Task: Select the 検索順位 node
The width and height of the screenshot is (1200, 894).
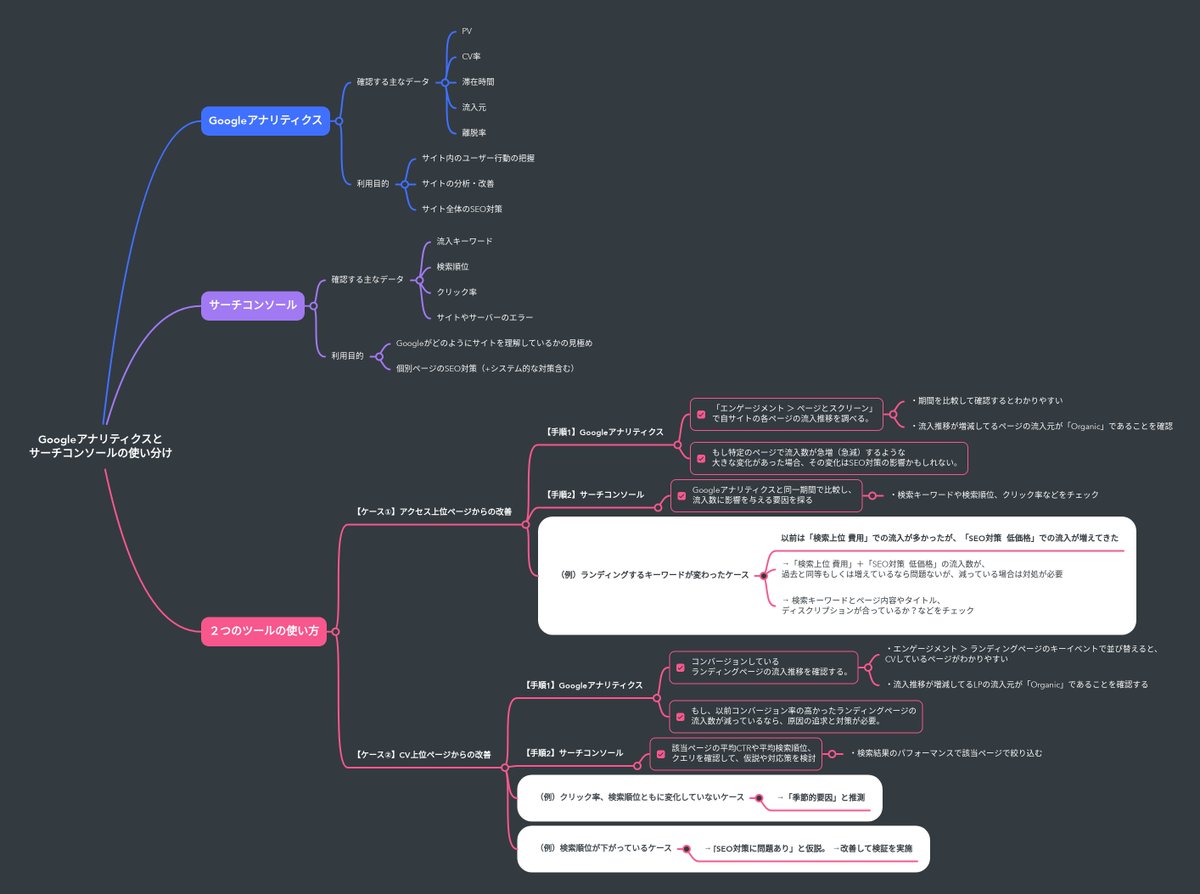Action: point(453,267)
